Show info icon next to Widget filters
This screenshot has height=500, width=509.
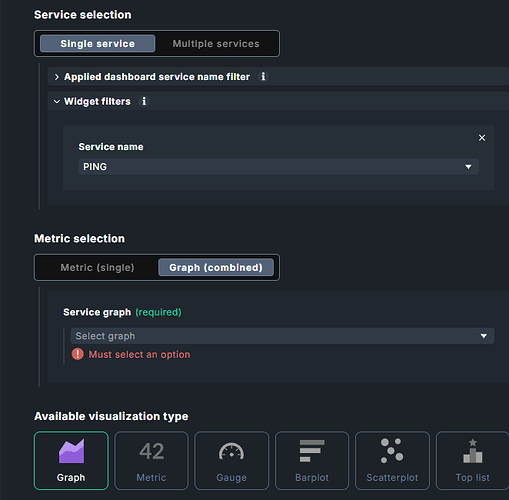[144, 101]
